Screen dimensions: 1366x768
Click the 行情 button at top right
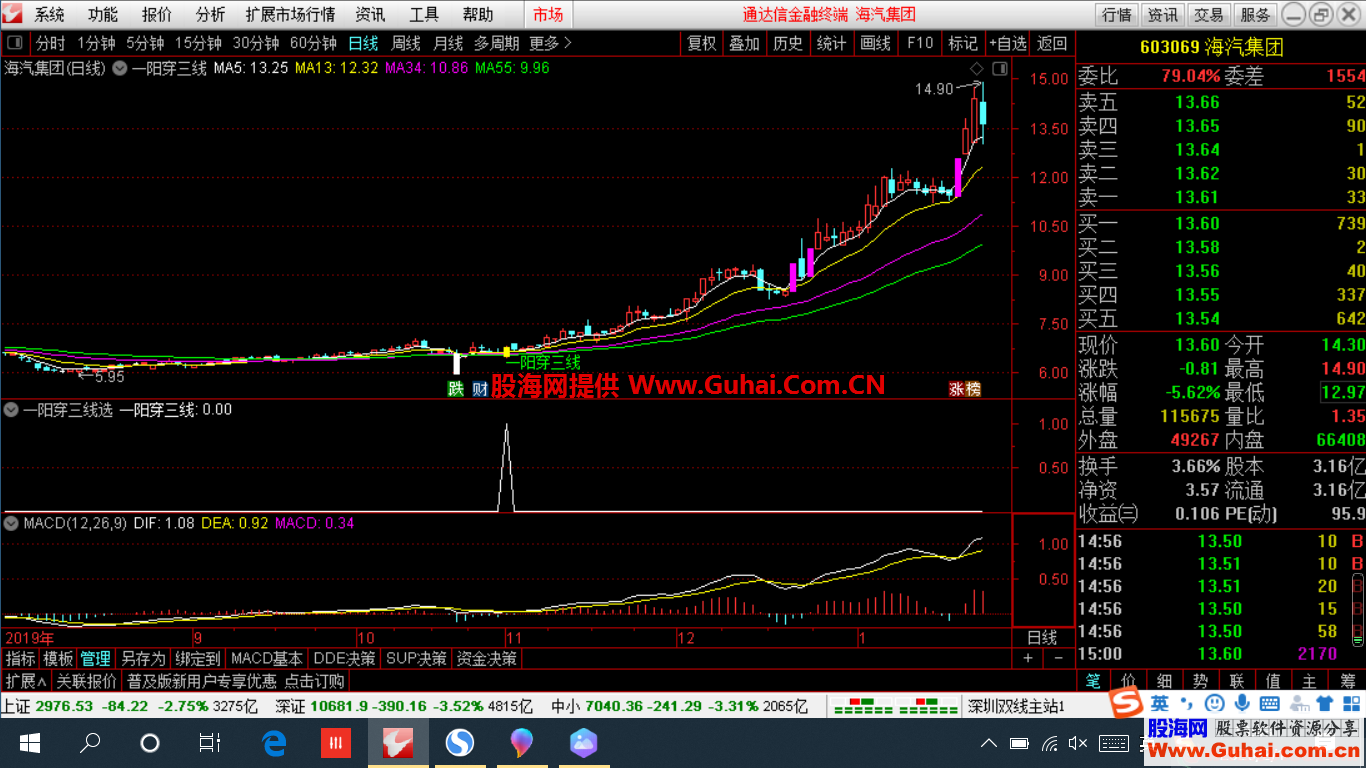point(1117,15)
